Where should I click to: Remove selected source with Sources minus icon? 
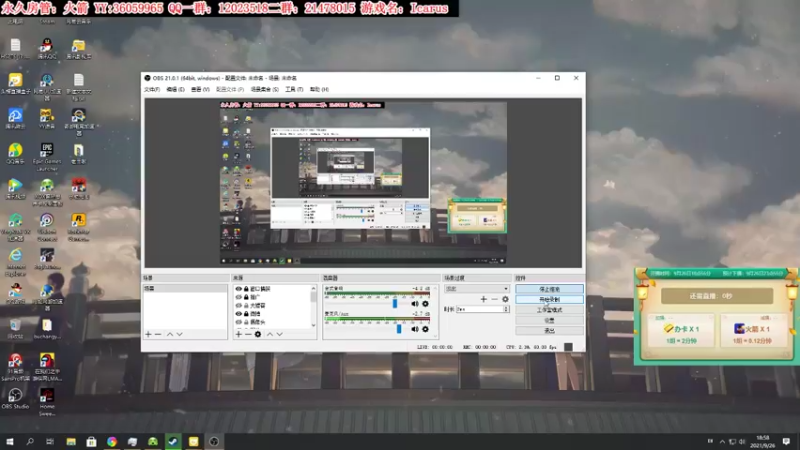[248, 334]
